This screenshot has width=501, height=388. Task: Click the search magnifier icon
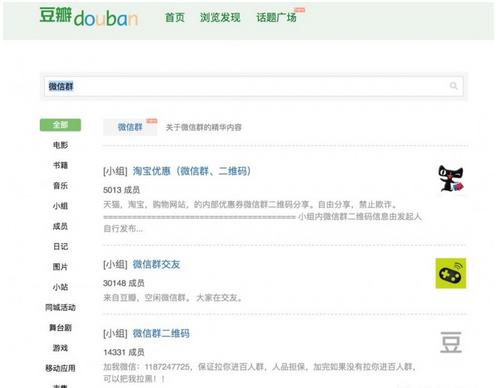point(453,86)
